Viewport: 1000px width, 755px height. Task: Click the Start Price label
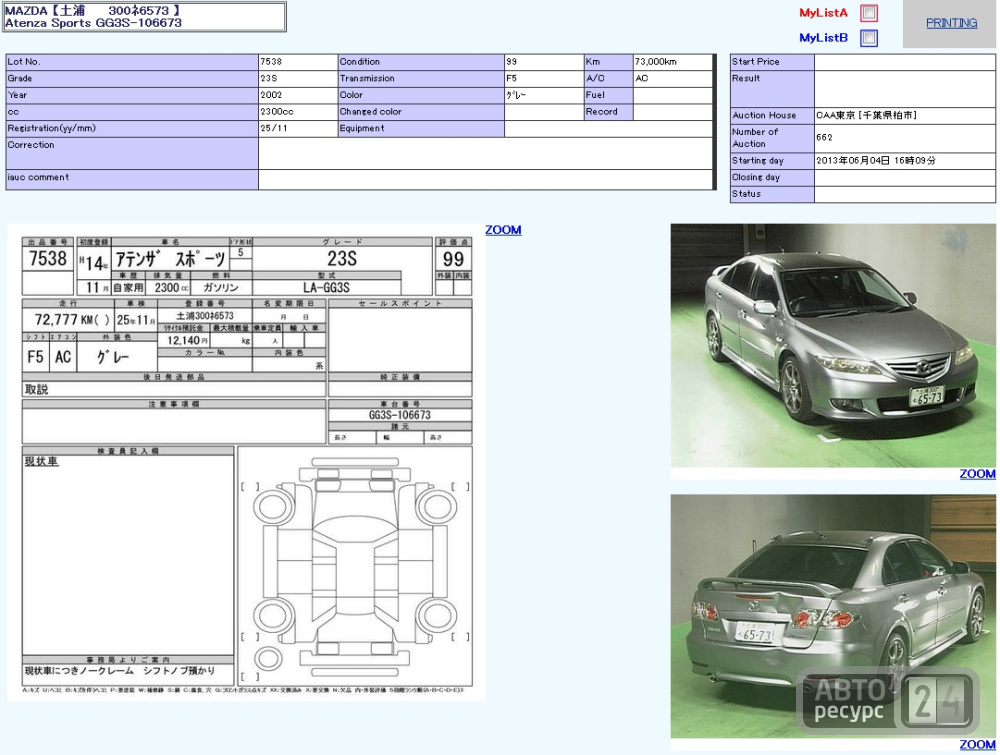(756, 62)
